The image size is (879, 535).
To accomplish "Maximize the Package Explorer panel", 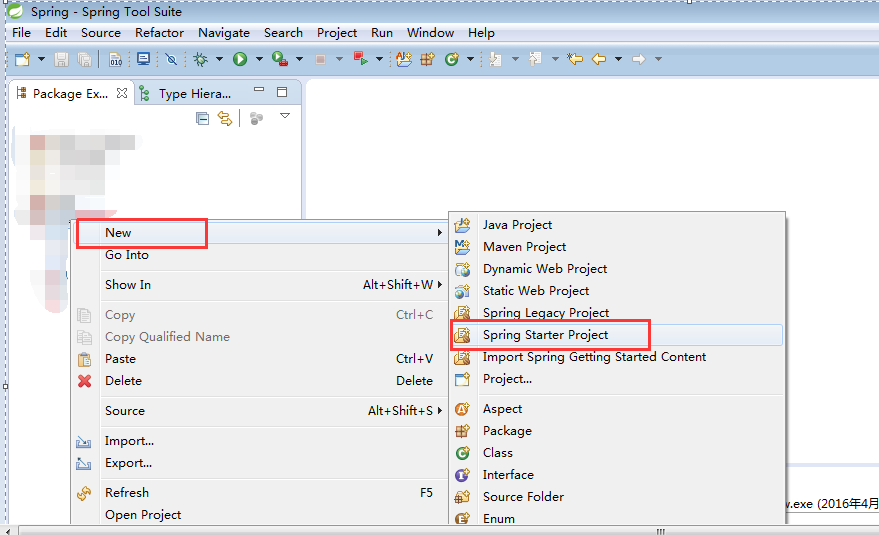I will 282,92.
